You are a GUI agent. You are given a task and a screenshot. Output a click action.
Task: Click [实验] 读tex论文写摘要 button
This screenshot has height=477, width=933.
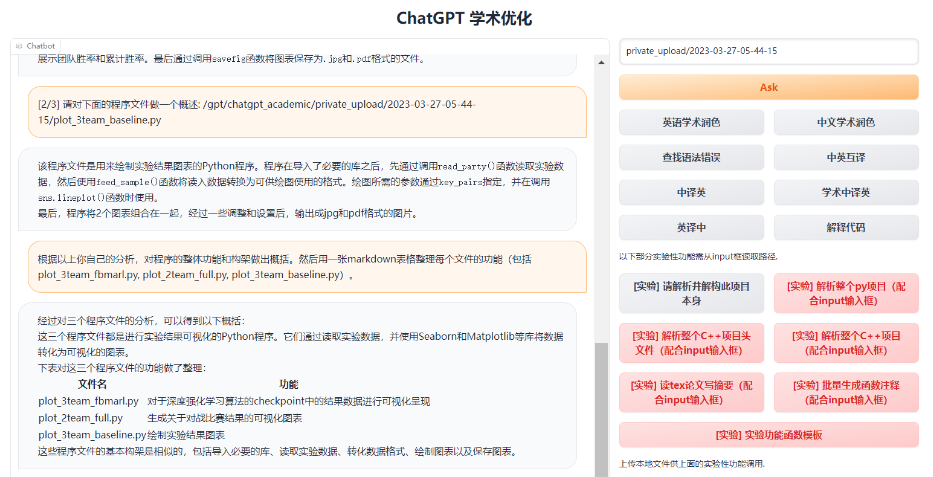pos(691,393)
